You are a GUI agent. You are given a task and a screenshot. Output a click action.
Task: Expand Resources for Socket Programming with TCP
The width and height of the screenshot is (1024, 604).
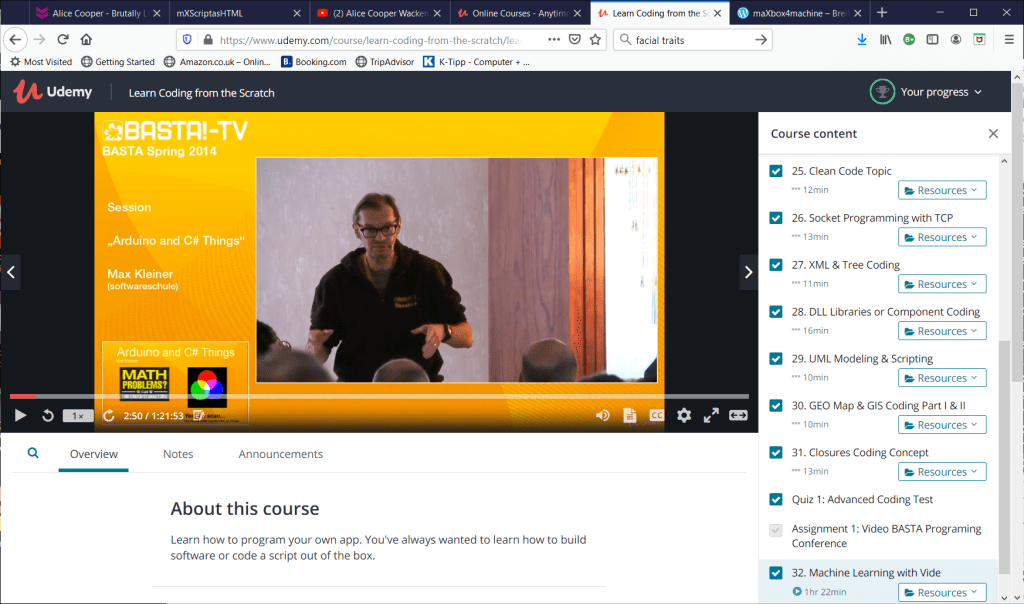[941, 237]
